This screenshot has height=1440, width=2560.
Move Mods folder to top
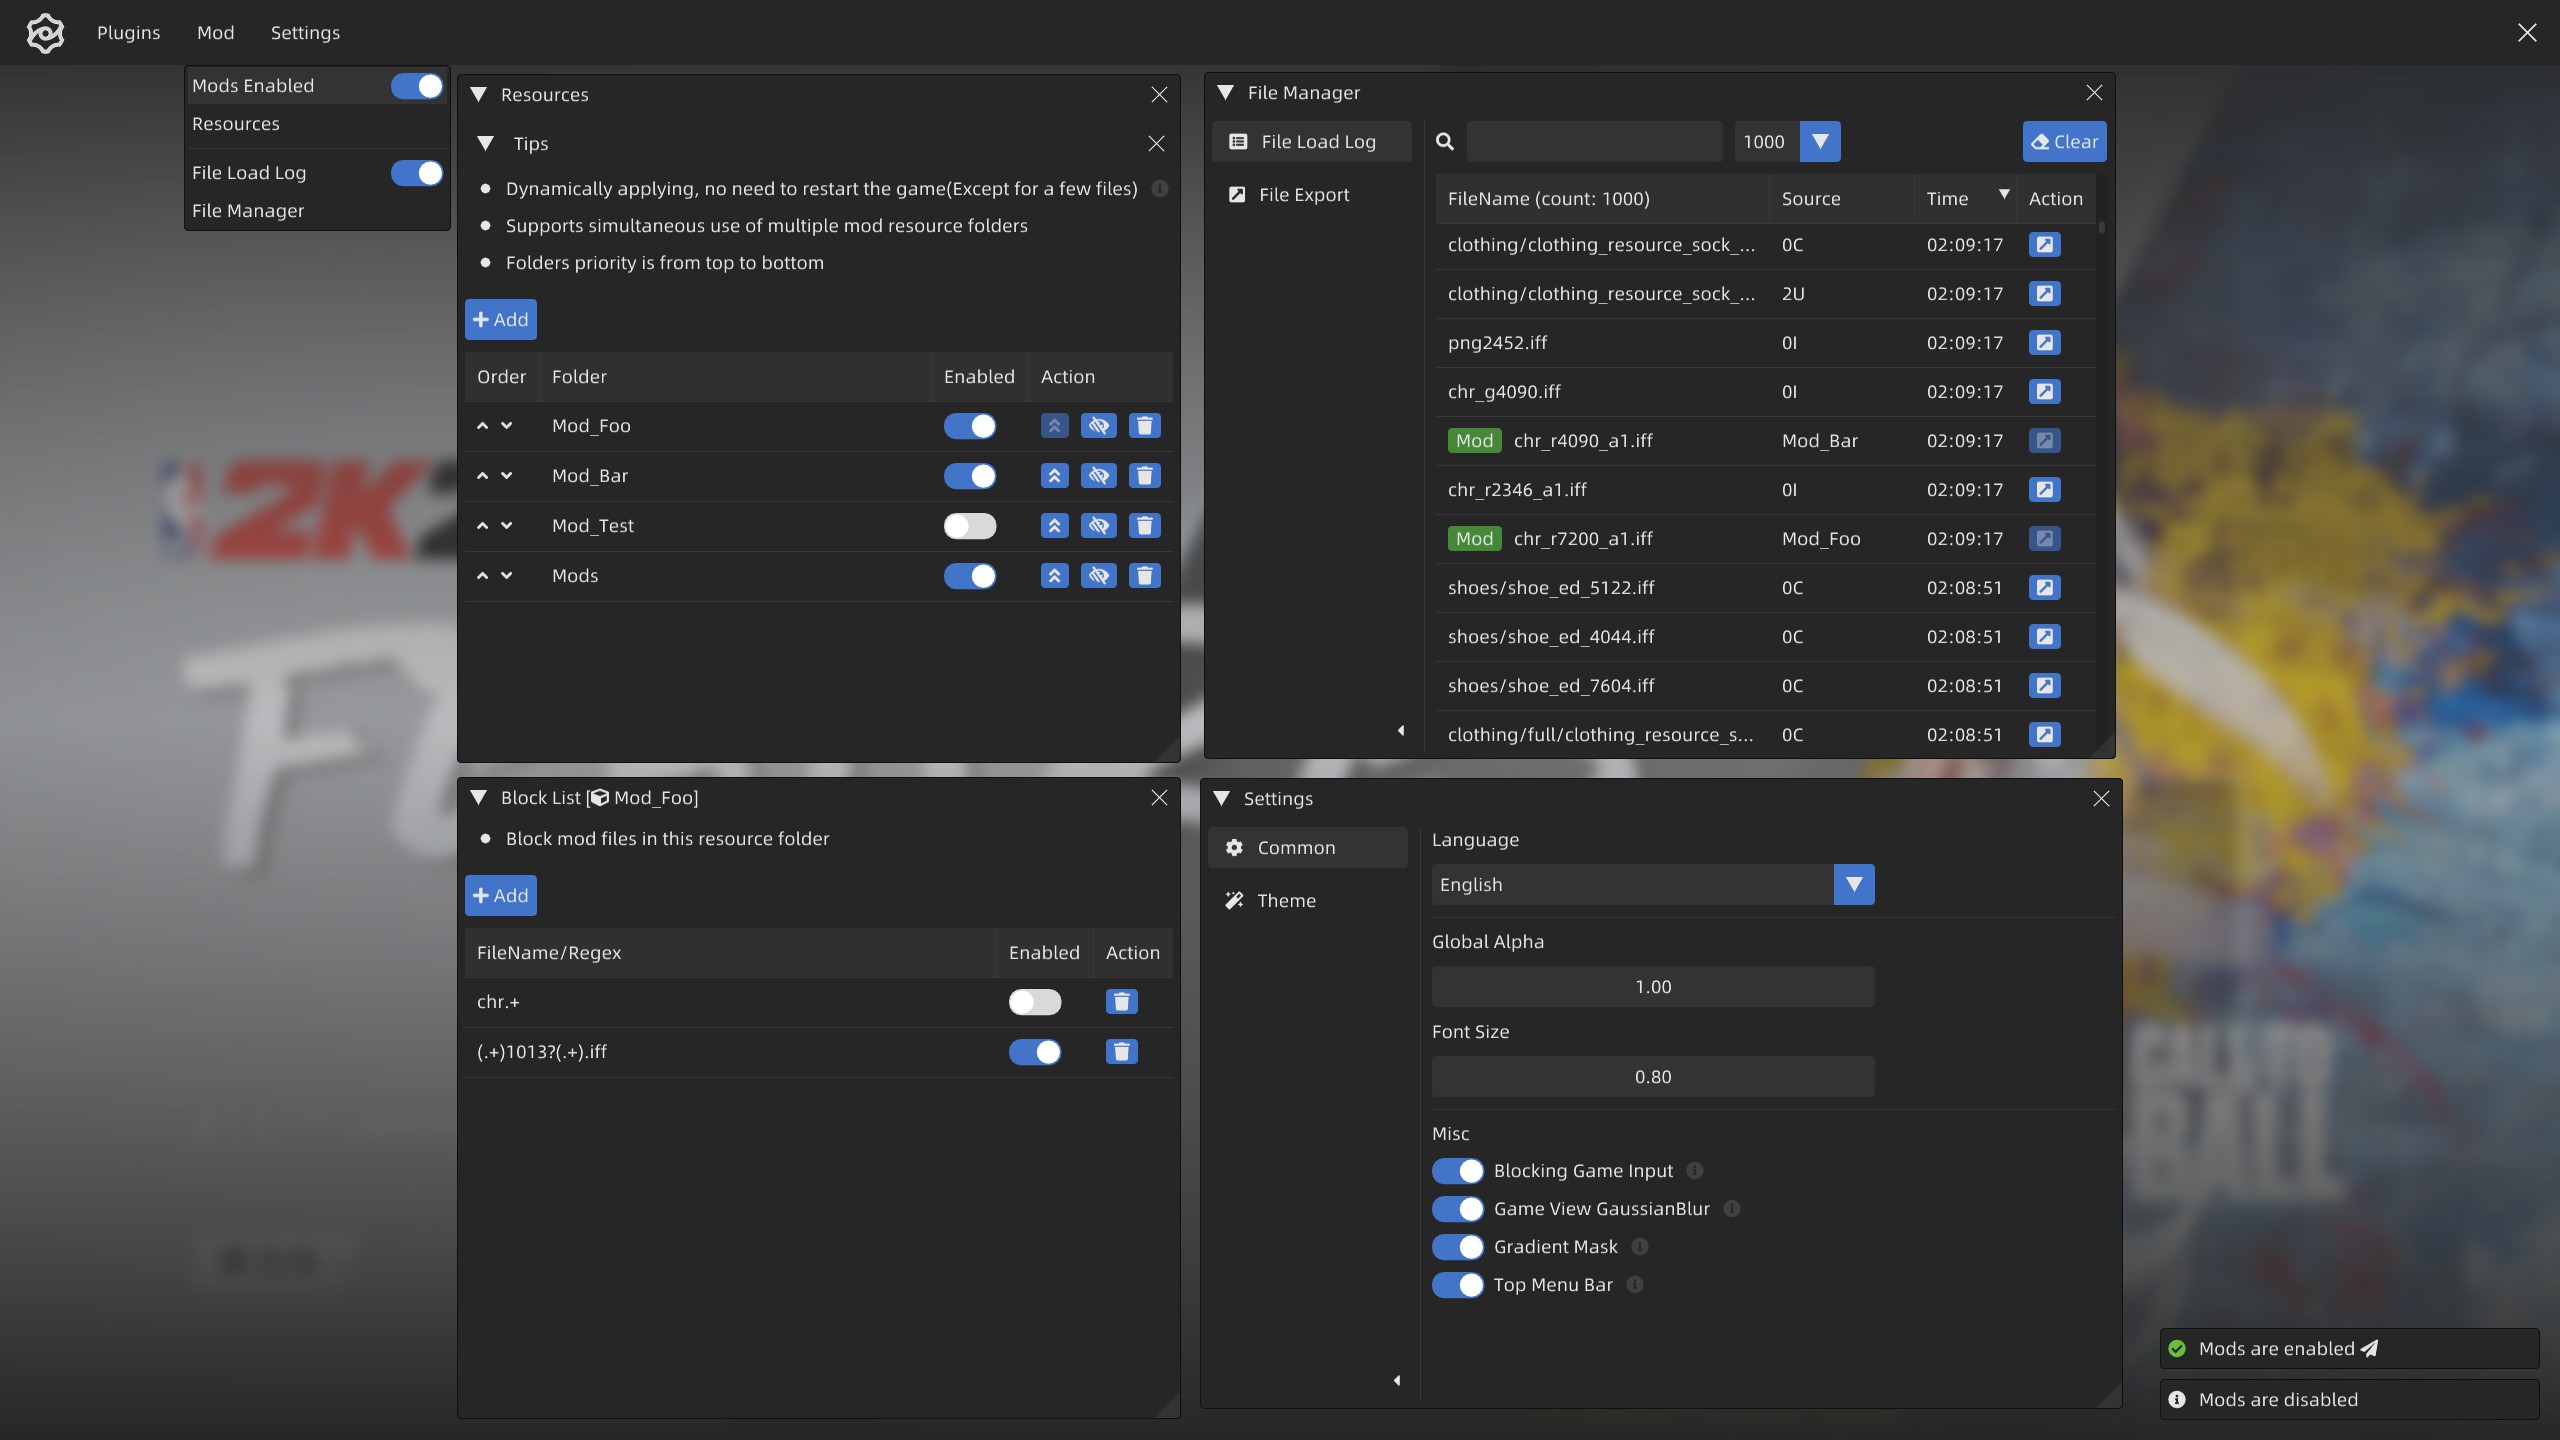click(x=1054, y=576)
